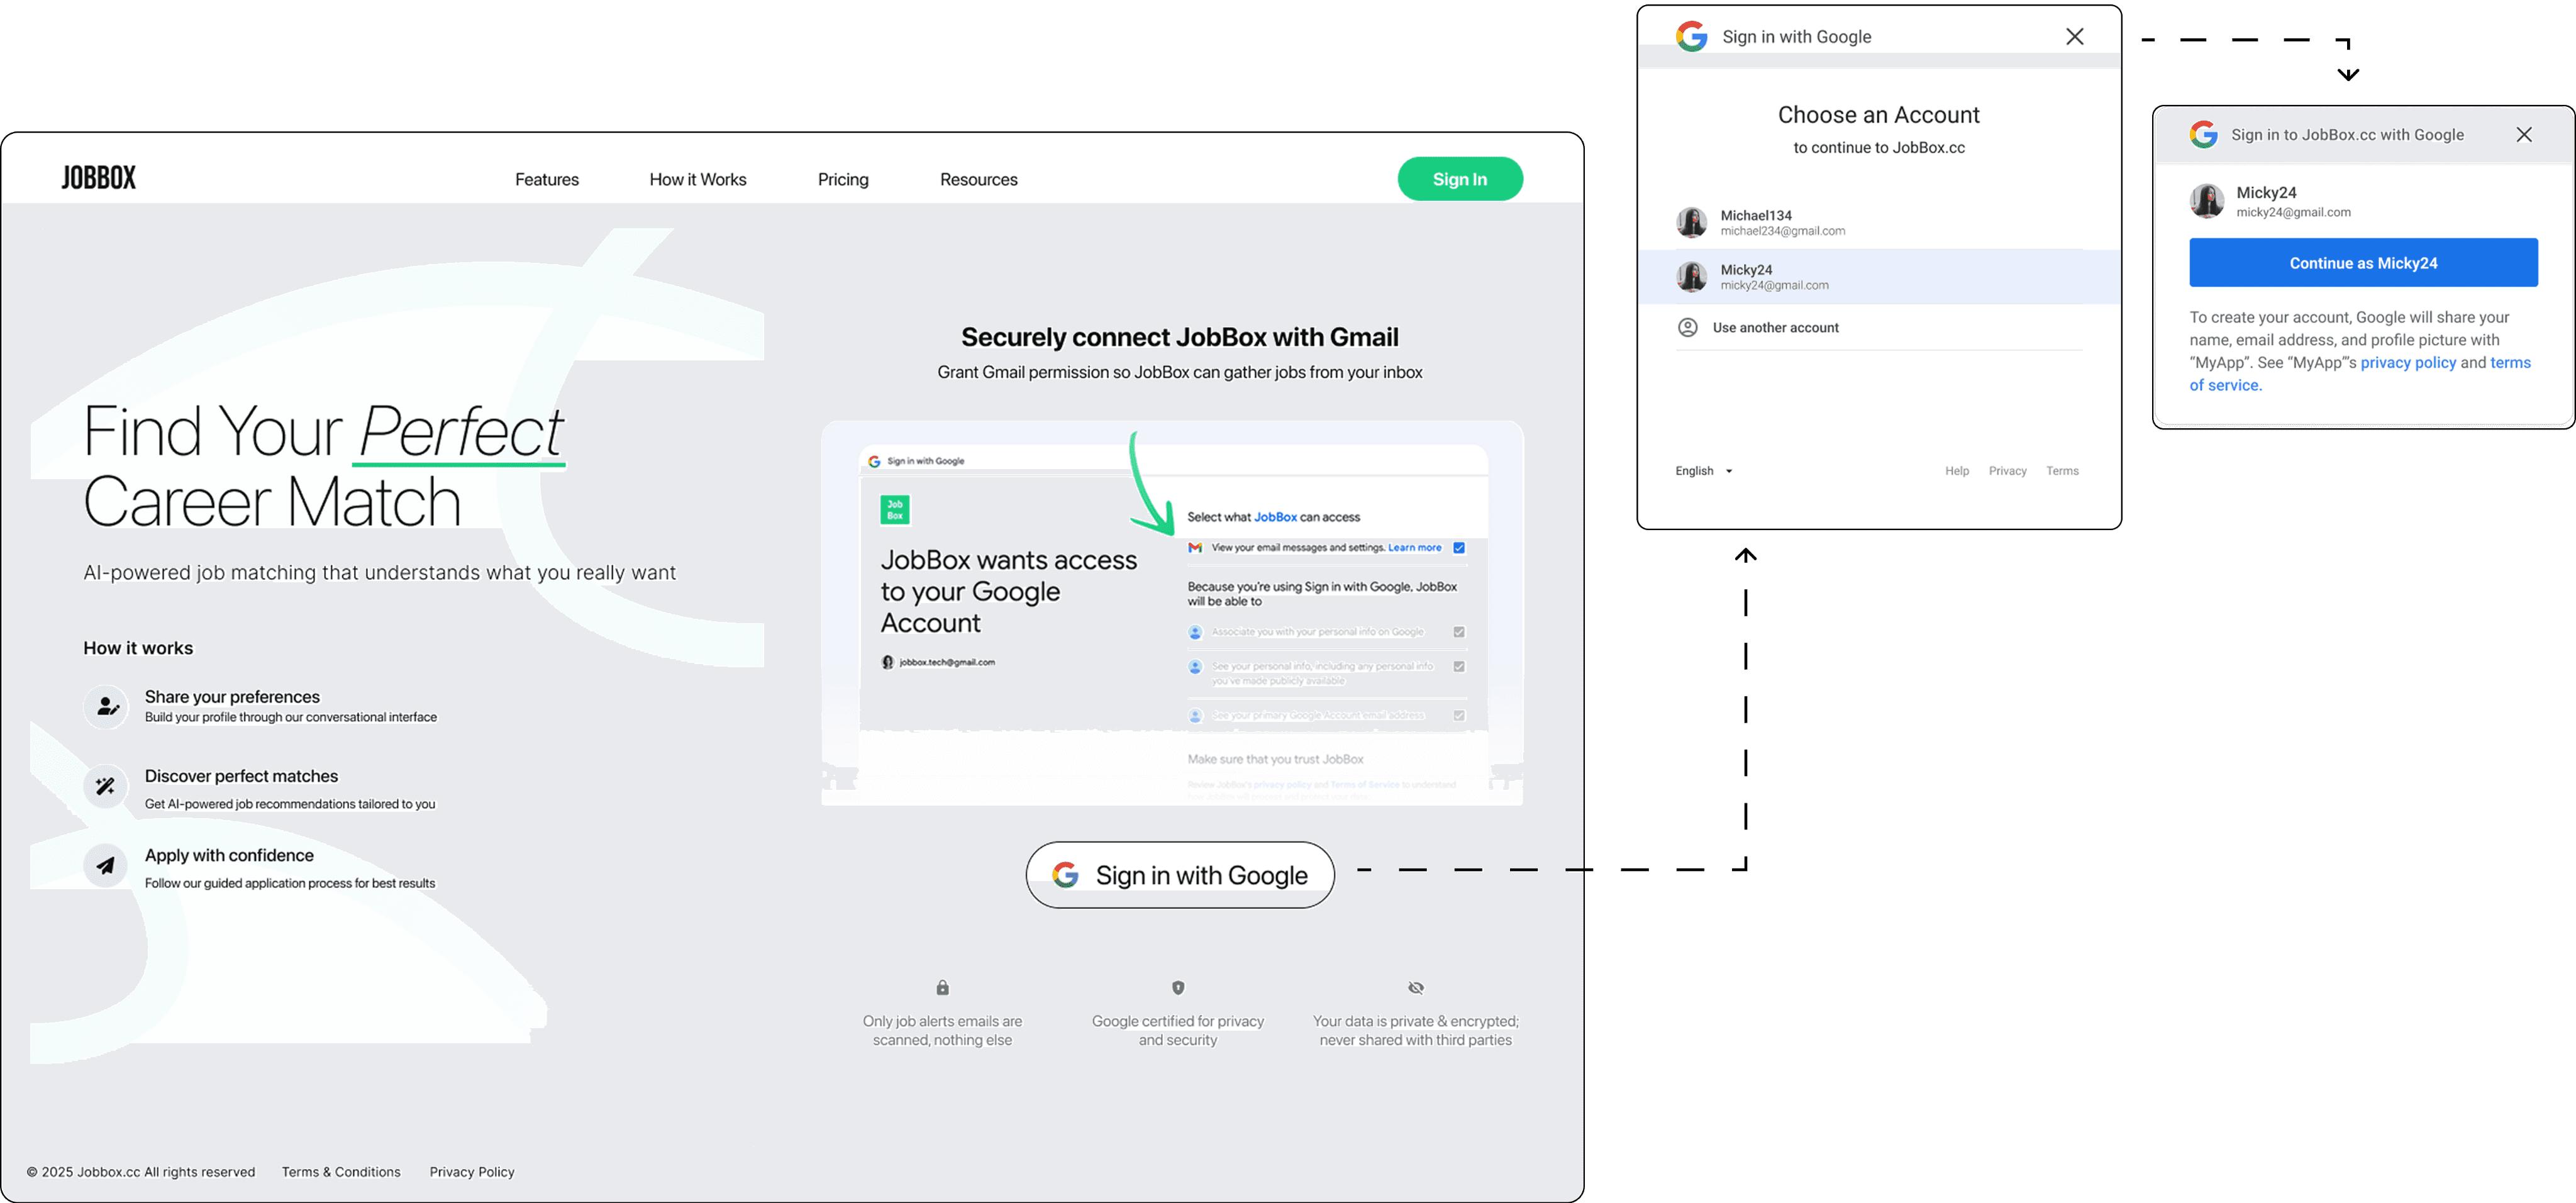
Task: Click the Share your preferences profile icon
Action: pos(106,706)
